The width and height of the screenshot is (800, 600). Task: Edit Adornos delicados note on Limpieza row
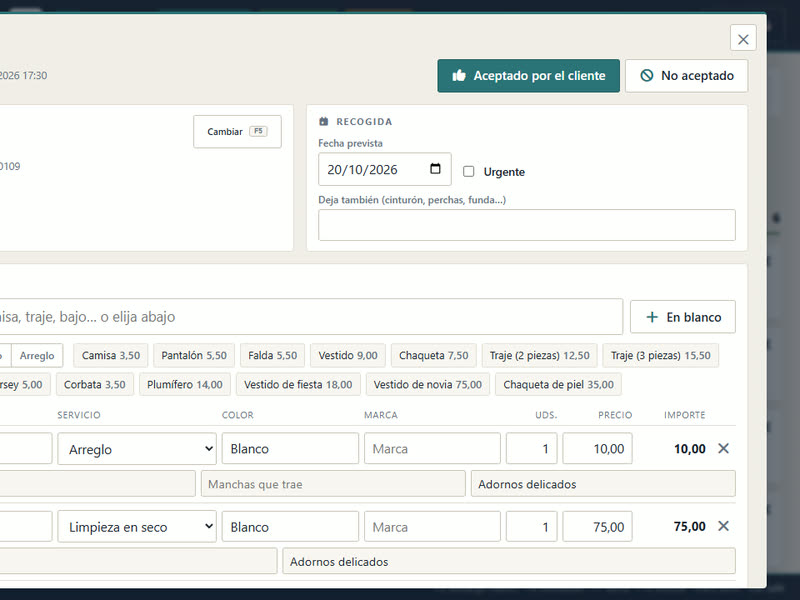click(x=509, y=561)
